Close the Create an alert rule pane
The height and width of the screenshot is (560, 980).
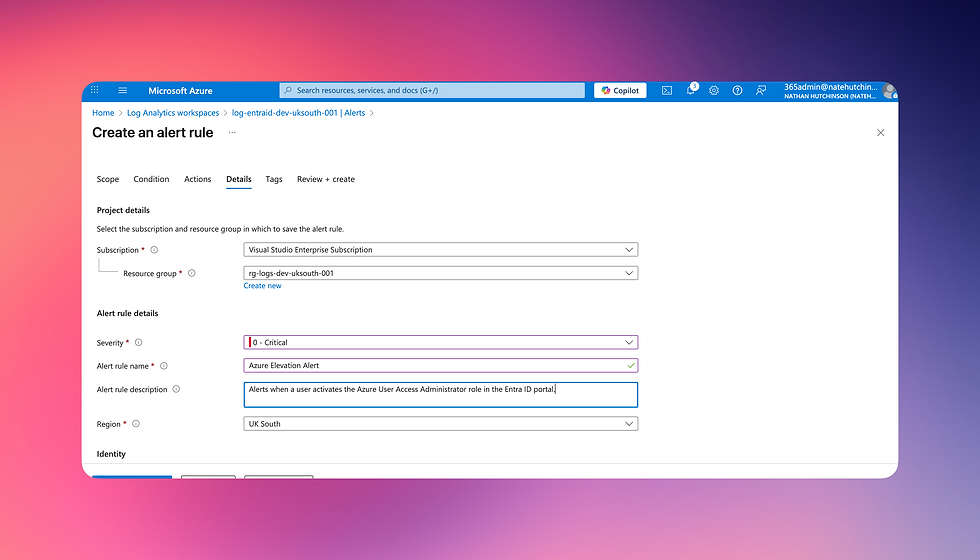881,132
